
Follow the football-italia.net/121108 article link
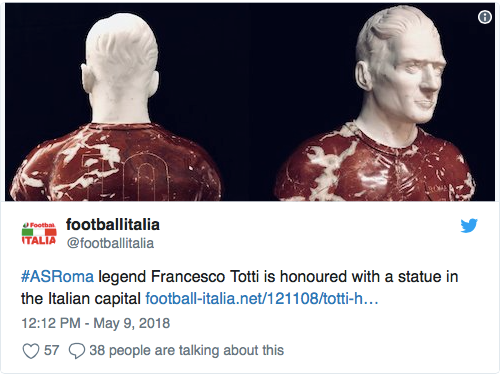click(x=262, y=298)
